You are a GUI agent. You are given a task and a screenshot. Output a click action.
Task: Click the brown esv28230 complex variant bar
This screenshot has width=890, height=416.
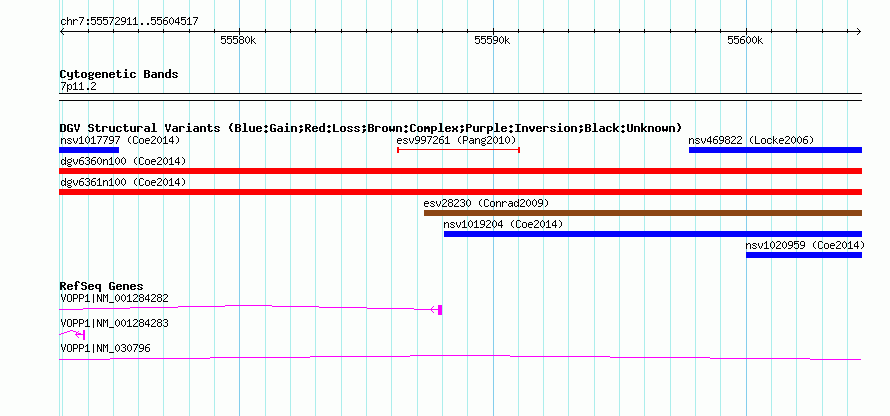pos(643,213)
